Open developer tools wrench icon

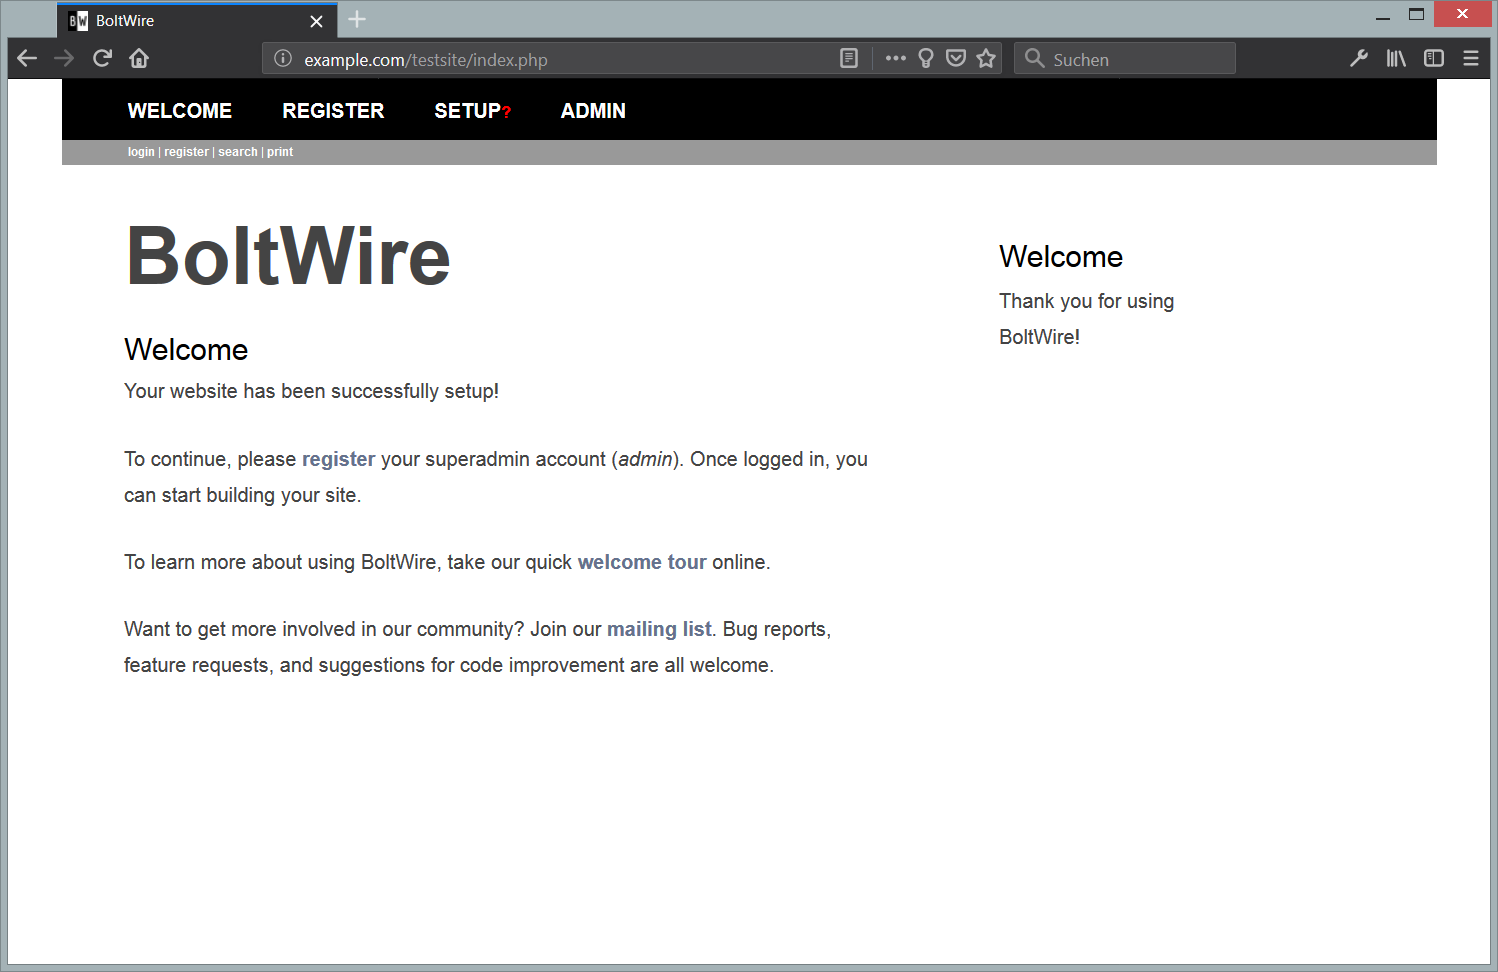(x=1359, y=58)
